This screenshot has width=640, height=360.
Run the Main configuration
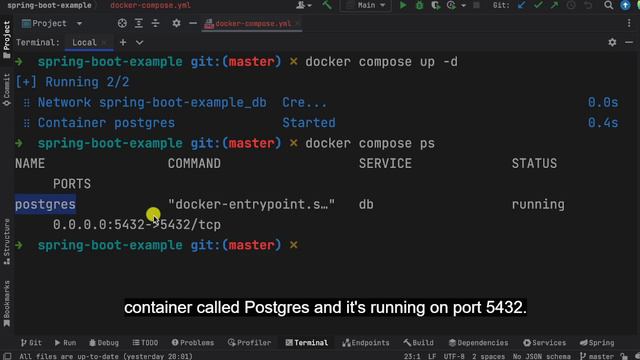[403, 5]
